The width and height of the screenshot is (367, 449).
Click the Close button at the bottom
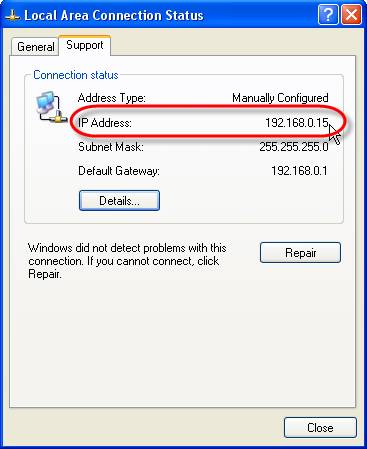coord(320,428)
